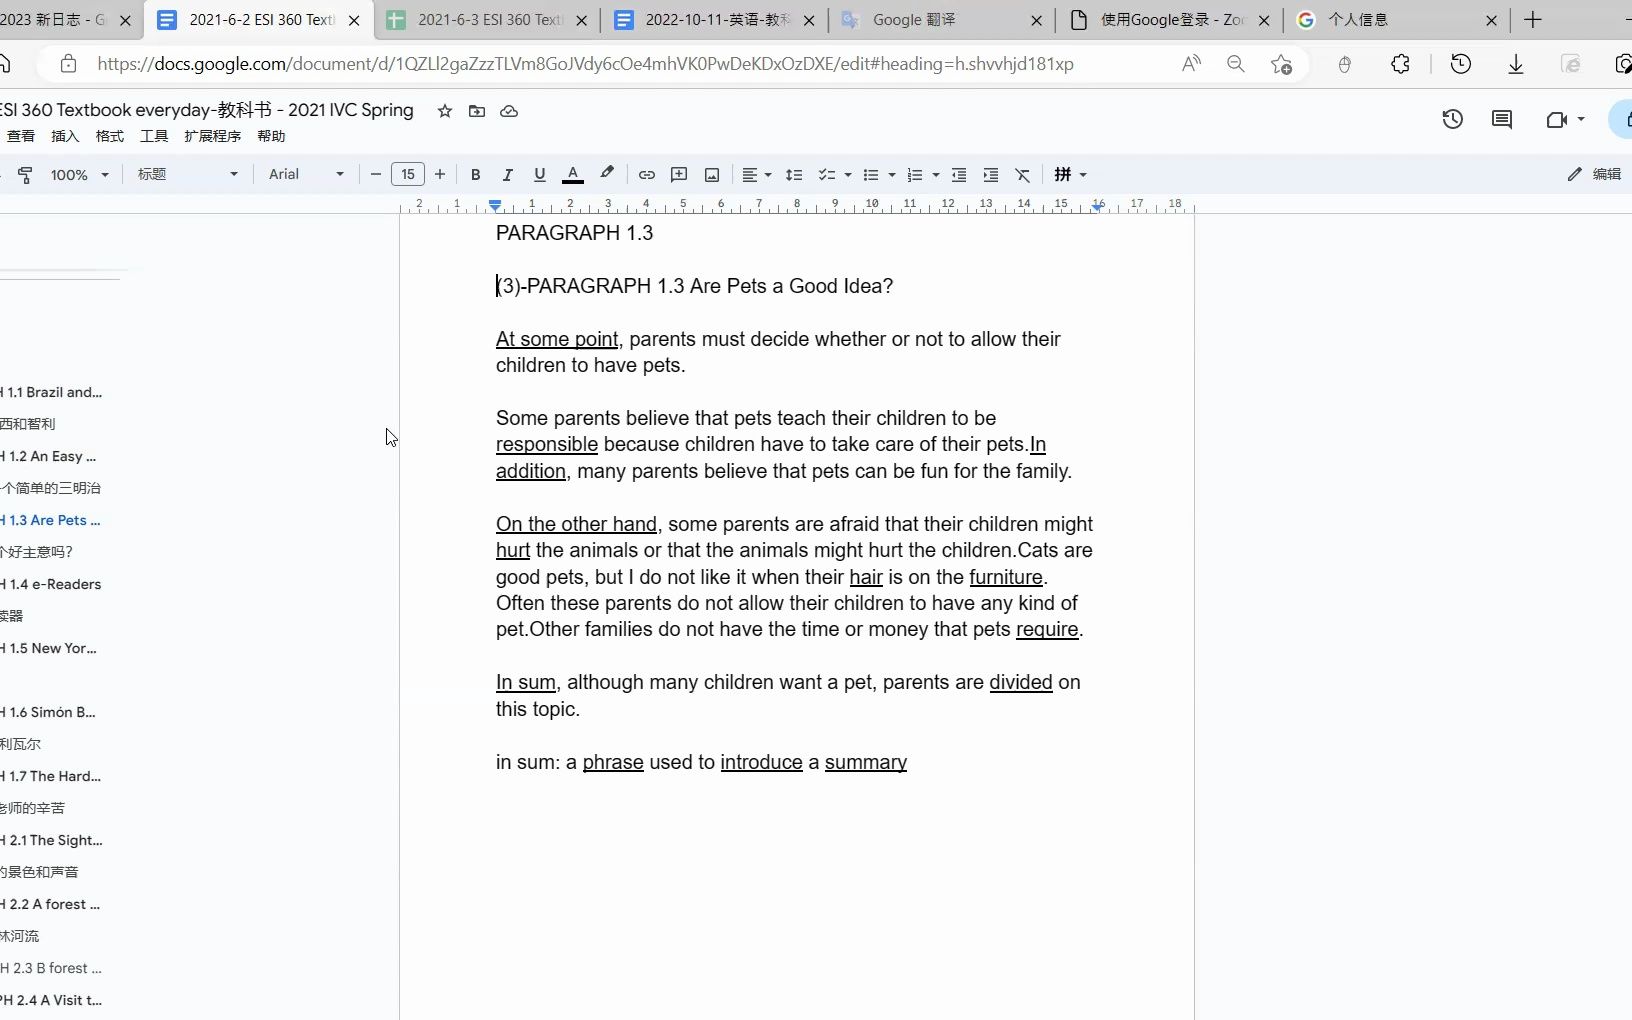Open comment history icon

[x=1502, y=120]
